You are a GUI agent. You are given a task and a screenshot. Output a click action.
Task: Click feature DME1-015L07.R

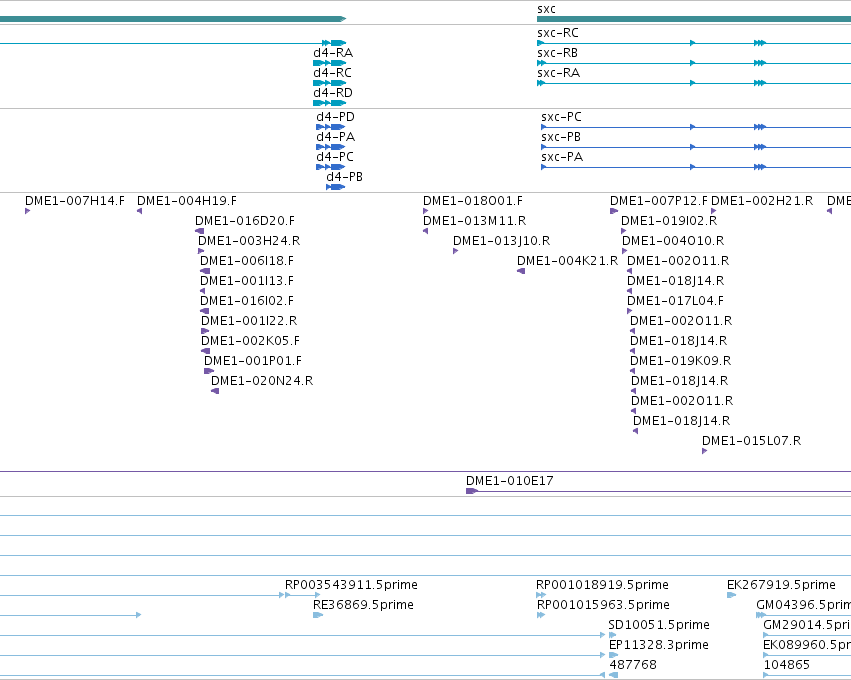click(752, 441)
